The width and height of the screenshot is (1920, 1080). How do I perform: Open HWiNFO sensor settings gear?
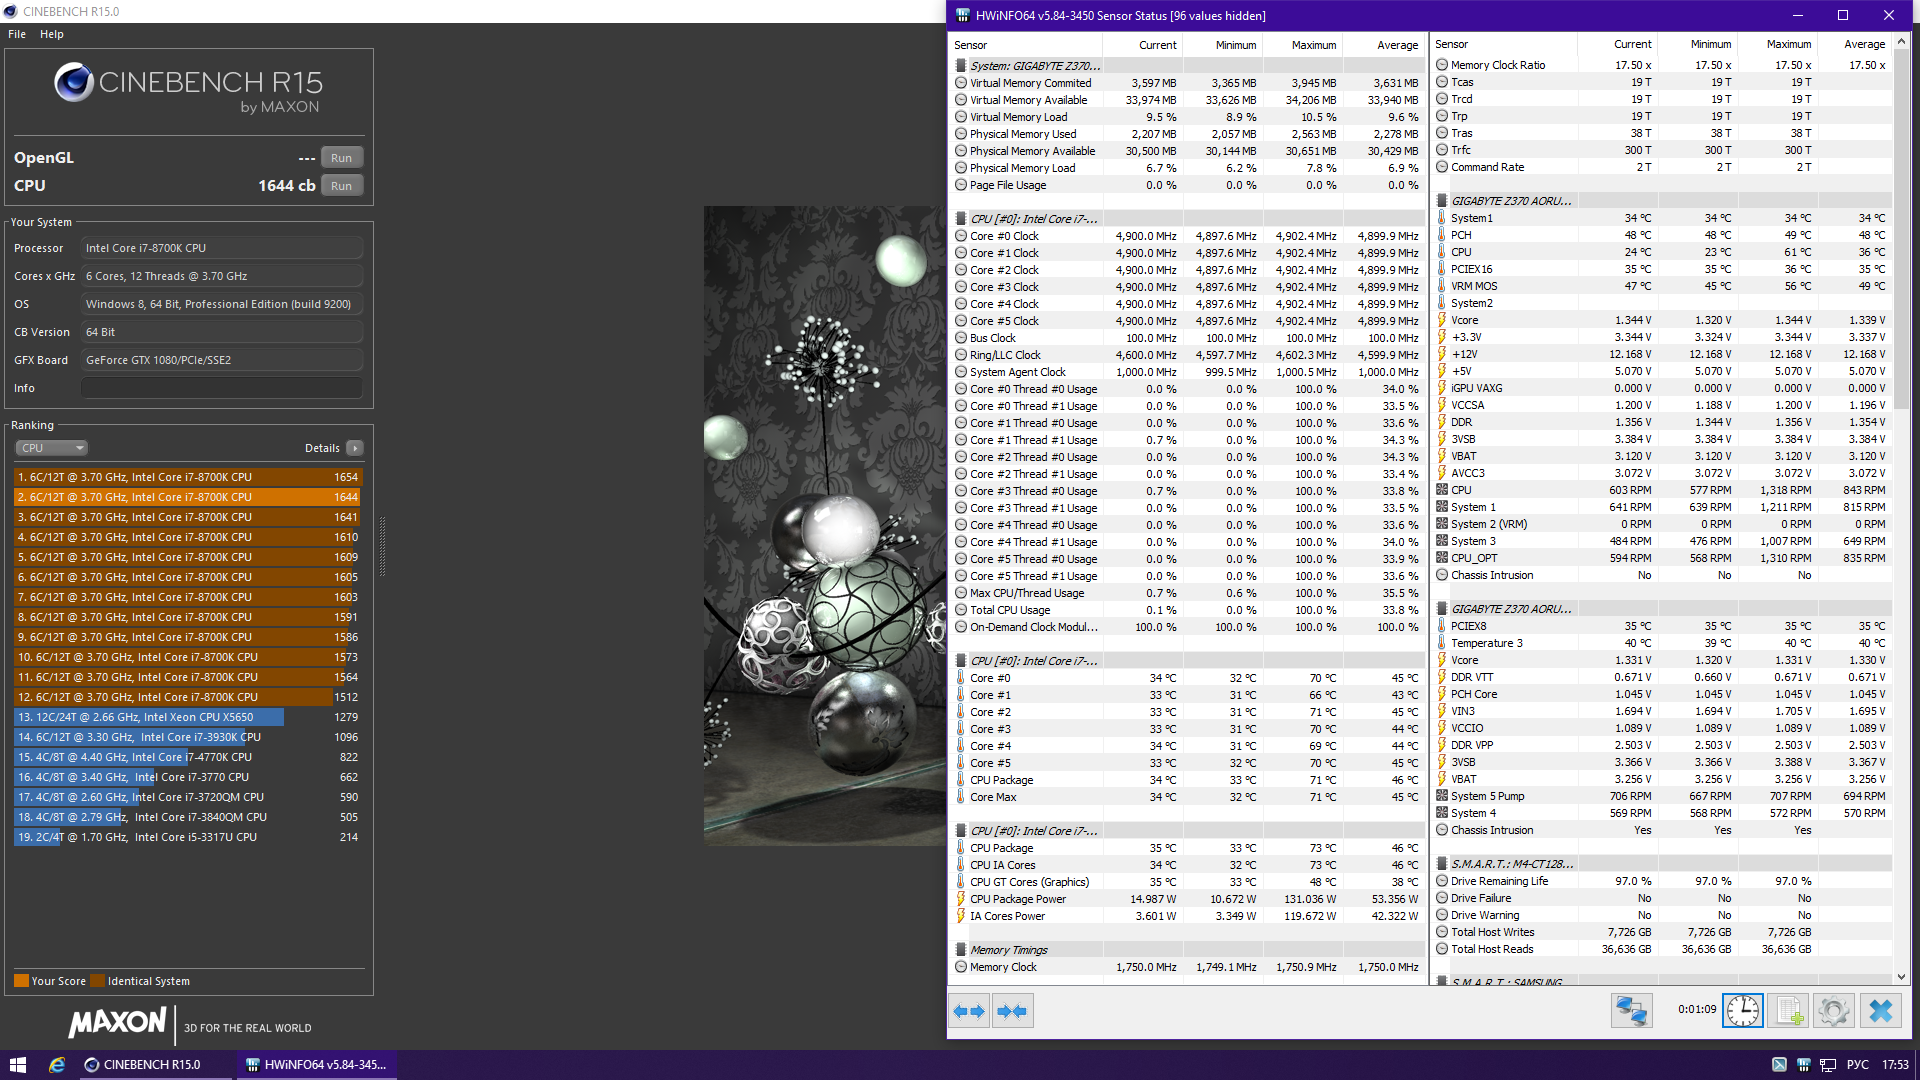click(x=1833, y=1011)
